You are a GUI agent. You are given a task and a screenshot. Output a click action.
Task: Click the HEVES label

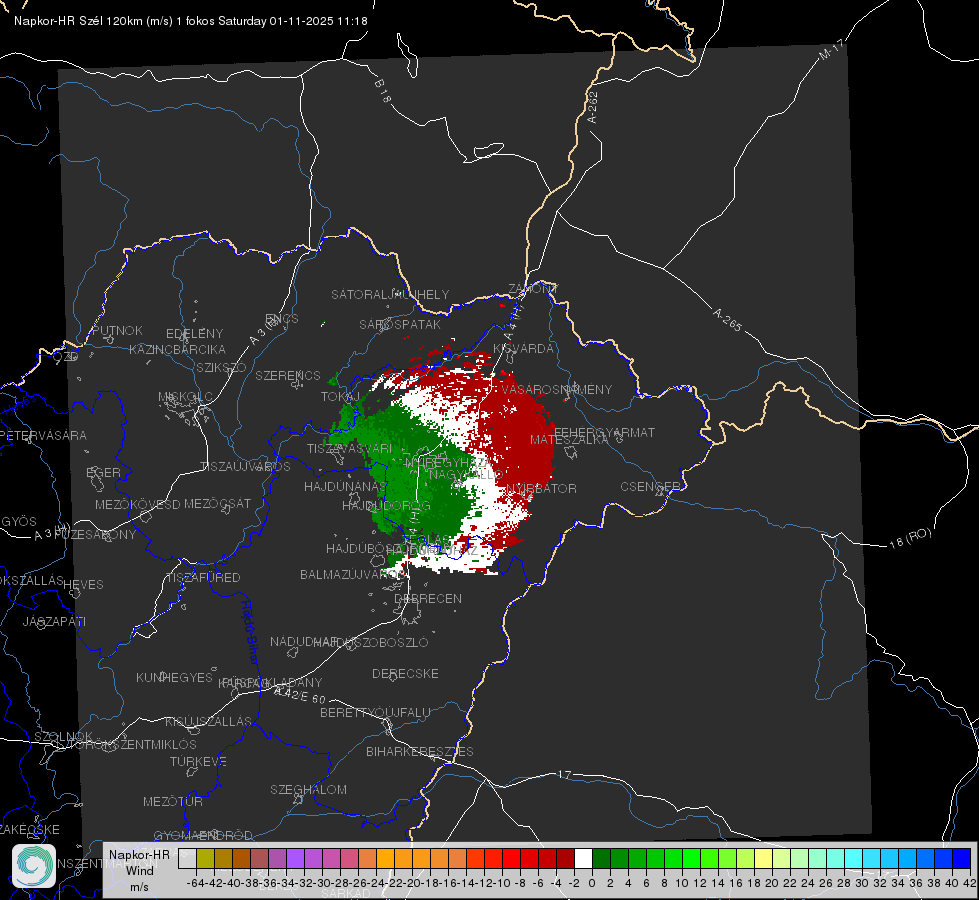click(83, 585)
